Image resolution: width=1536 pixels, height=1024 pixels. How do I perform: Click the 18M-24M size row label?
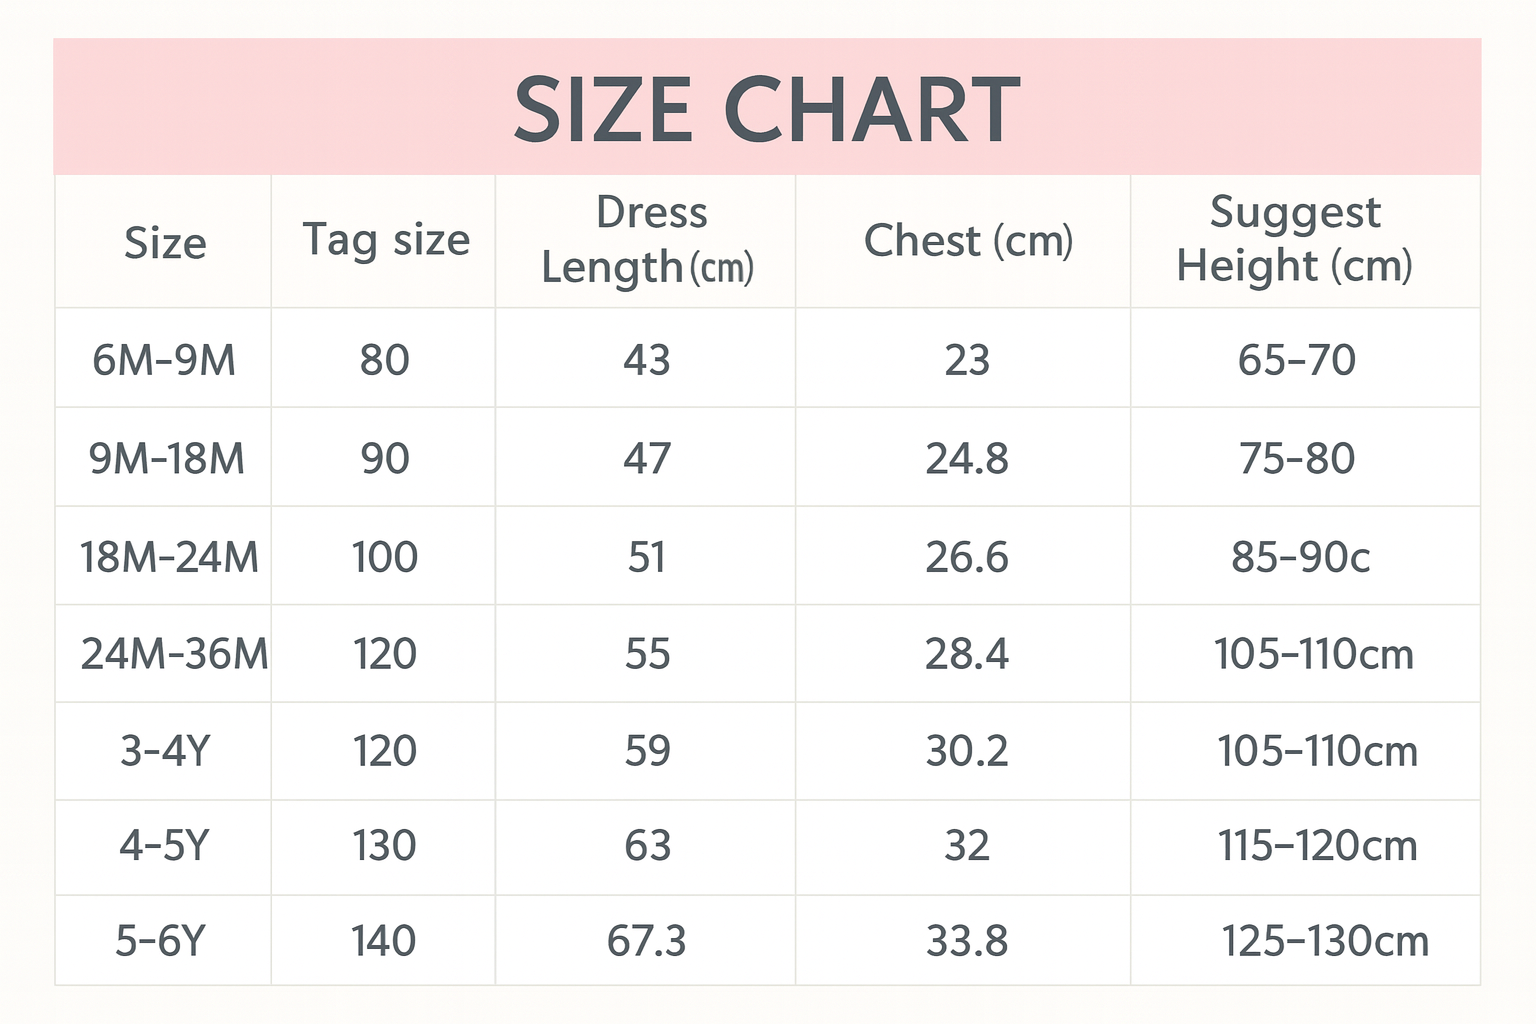tap(168, 557)
